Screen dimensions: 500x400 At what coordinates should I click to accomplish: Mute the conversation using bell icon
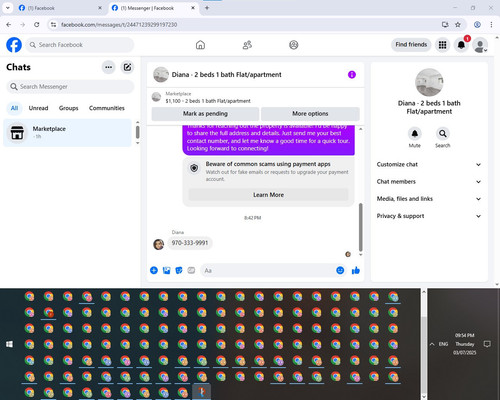click(415, 134)
